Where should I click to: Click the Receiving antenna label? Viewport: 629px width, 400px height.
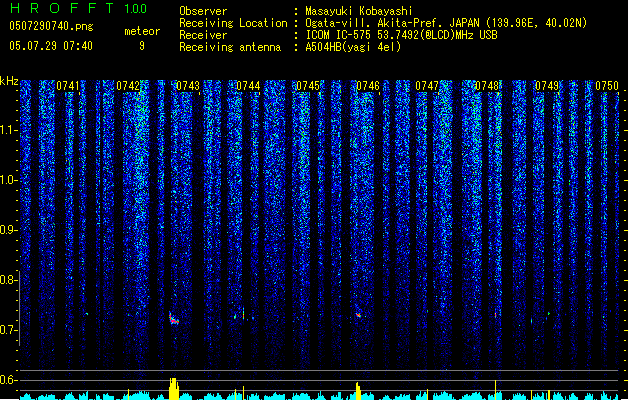coord(230,47)
